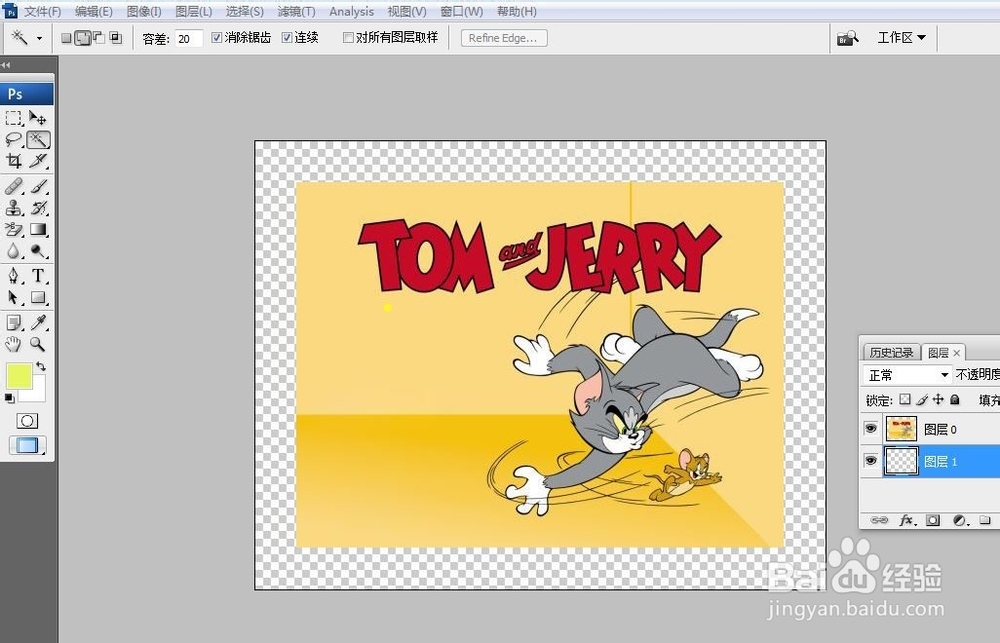
Task: Open the 正常 blend mode dropdown
Action: coord(908,375)
